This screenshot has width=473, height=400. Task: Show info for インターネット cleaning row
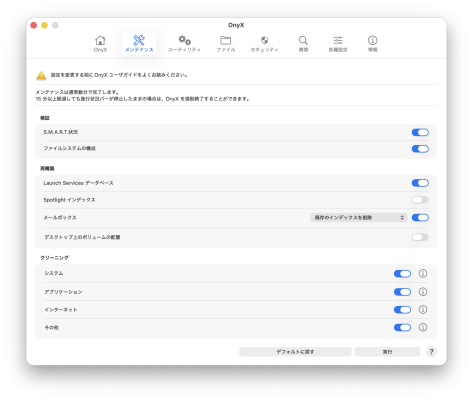pyautogui.click(x=423, y=310)
